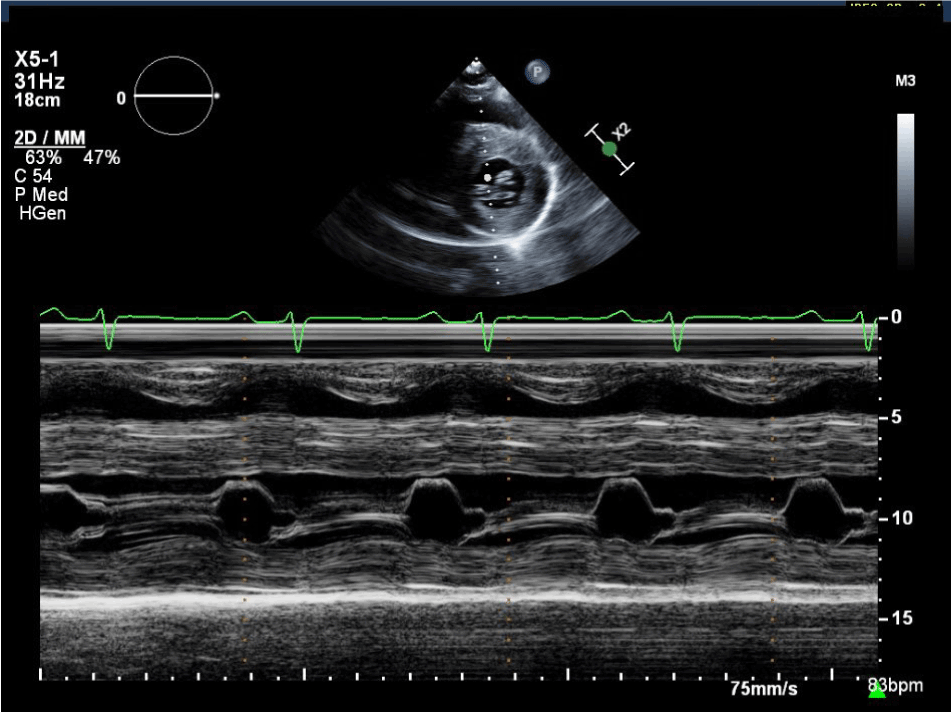Click the small dot on rotation circle edge
The width and height of the screenshot is (951, 712).
click(217, 97)
